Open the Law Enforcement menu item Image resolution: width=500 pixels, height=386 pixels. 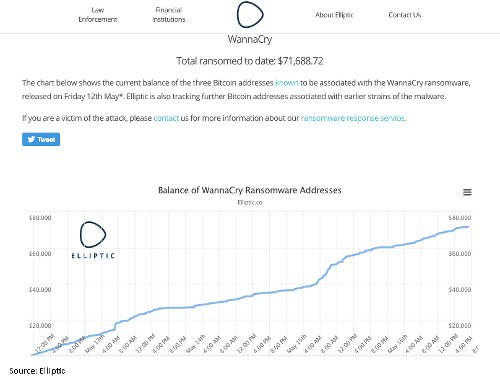pyautogui.click(x=98, y=15)
